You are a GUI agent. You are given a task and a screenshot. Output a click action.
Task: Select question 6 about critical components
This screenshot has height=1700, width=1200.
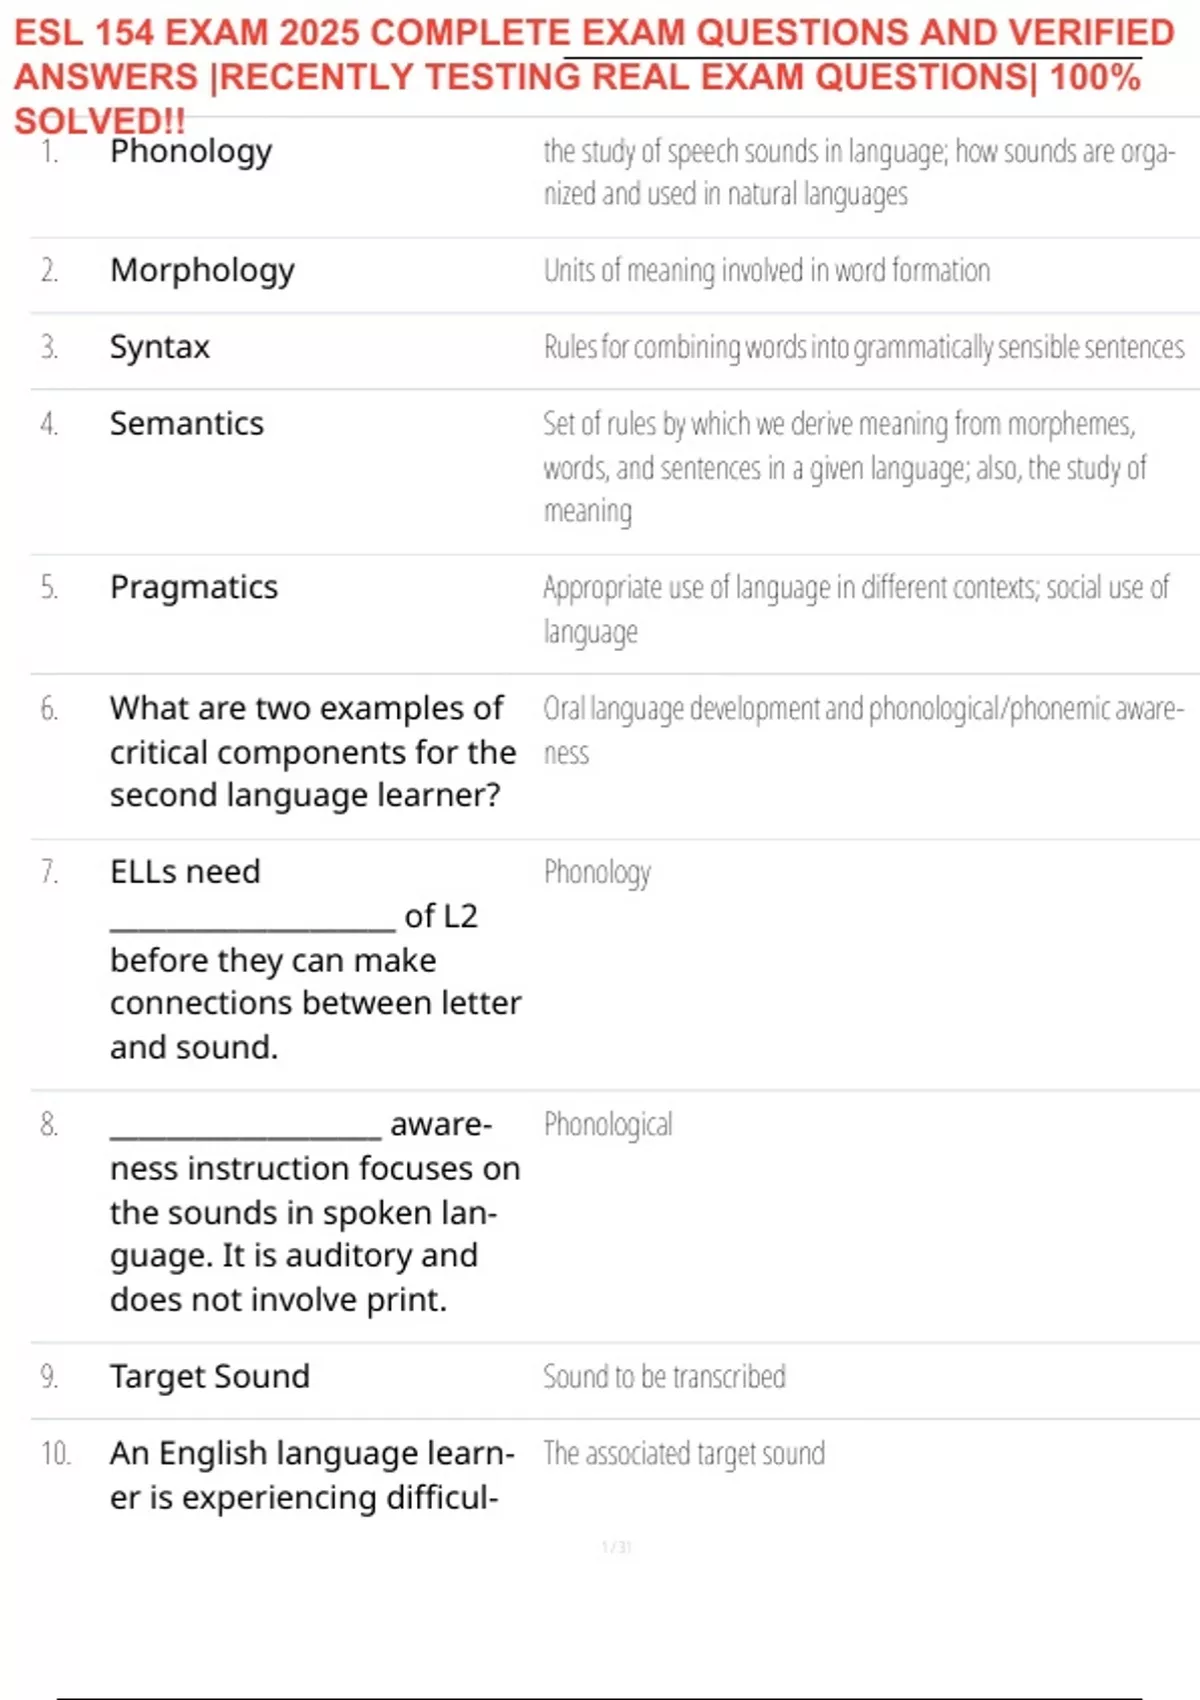click(x=313, y=752)
